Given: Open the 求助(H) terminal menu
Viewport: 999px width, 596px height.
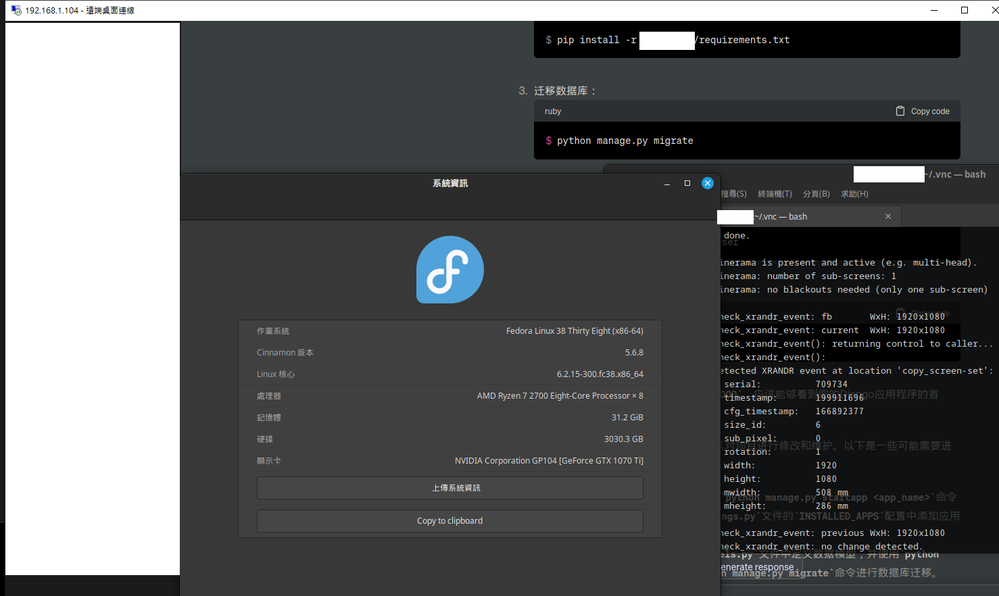Looking at the screenshot, I should point(854,194).
